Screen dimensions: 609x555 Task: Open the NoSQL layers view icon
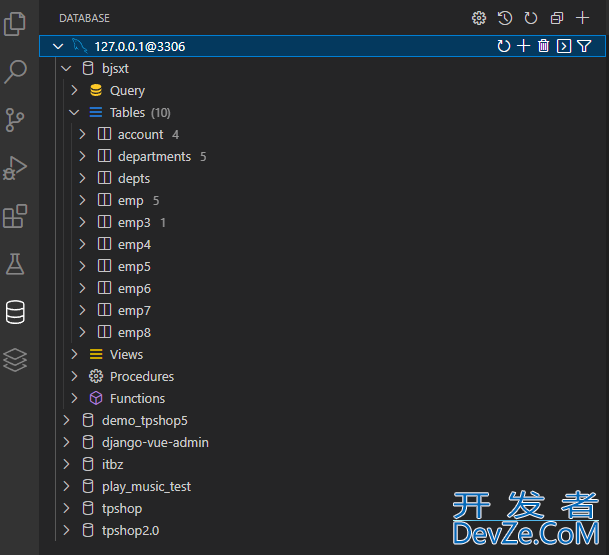click(x=15, y=360)
